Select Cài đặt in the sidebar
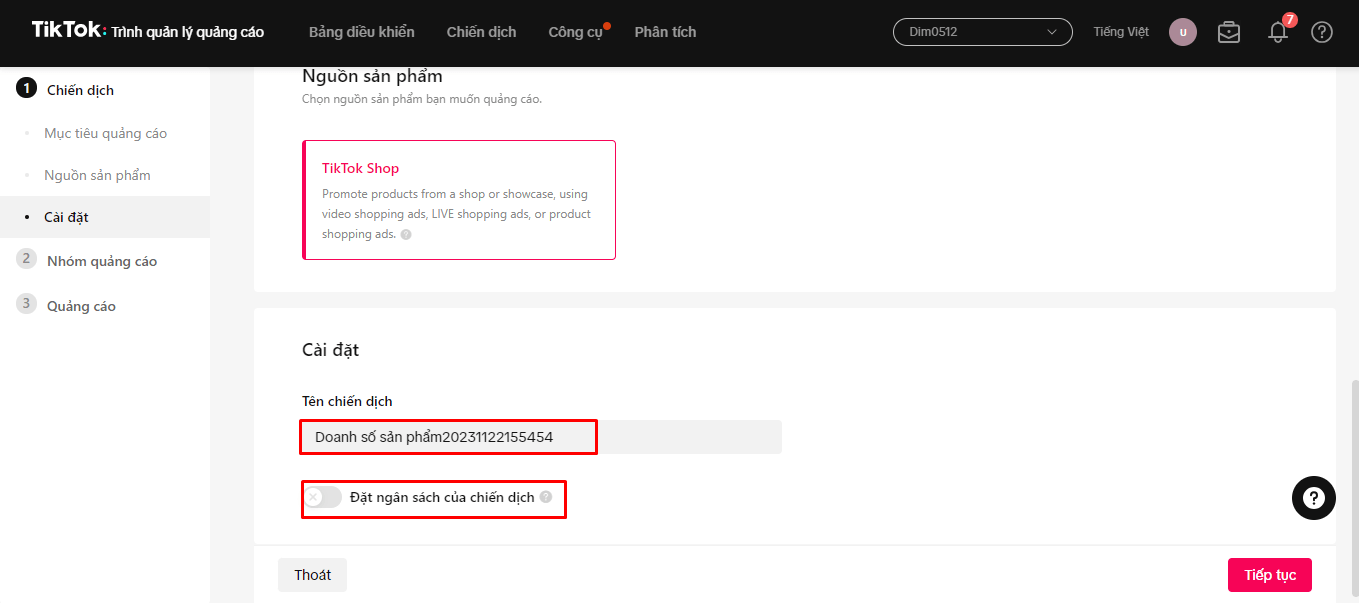Viewport: 1359px width, 603px height. 105,217
